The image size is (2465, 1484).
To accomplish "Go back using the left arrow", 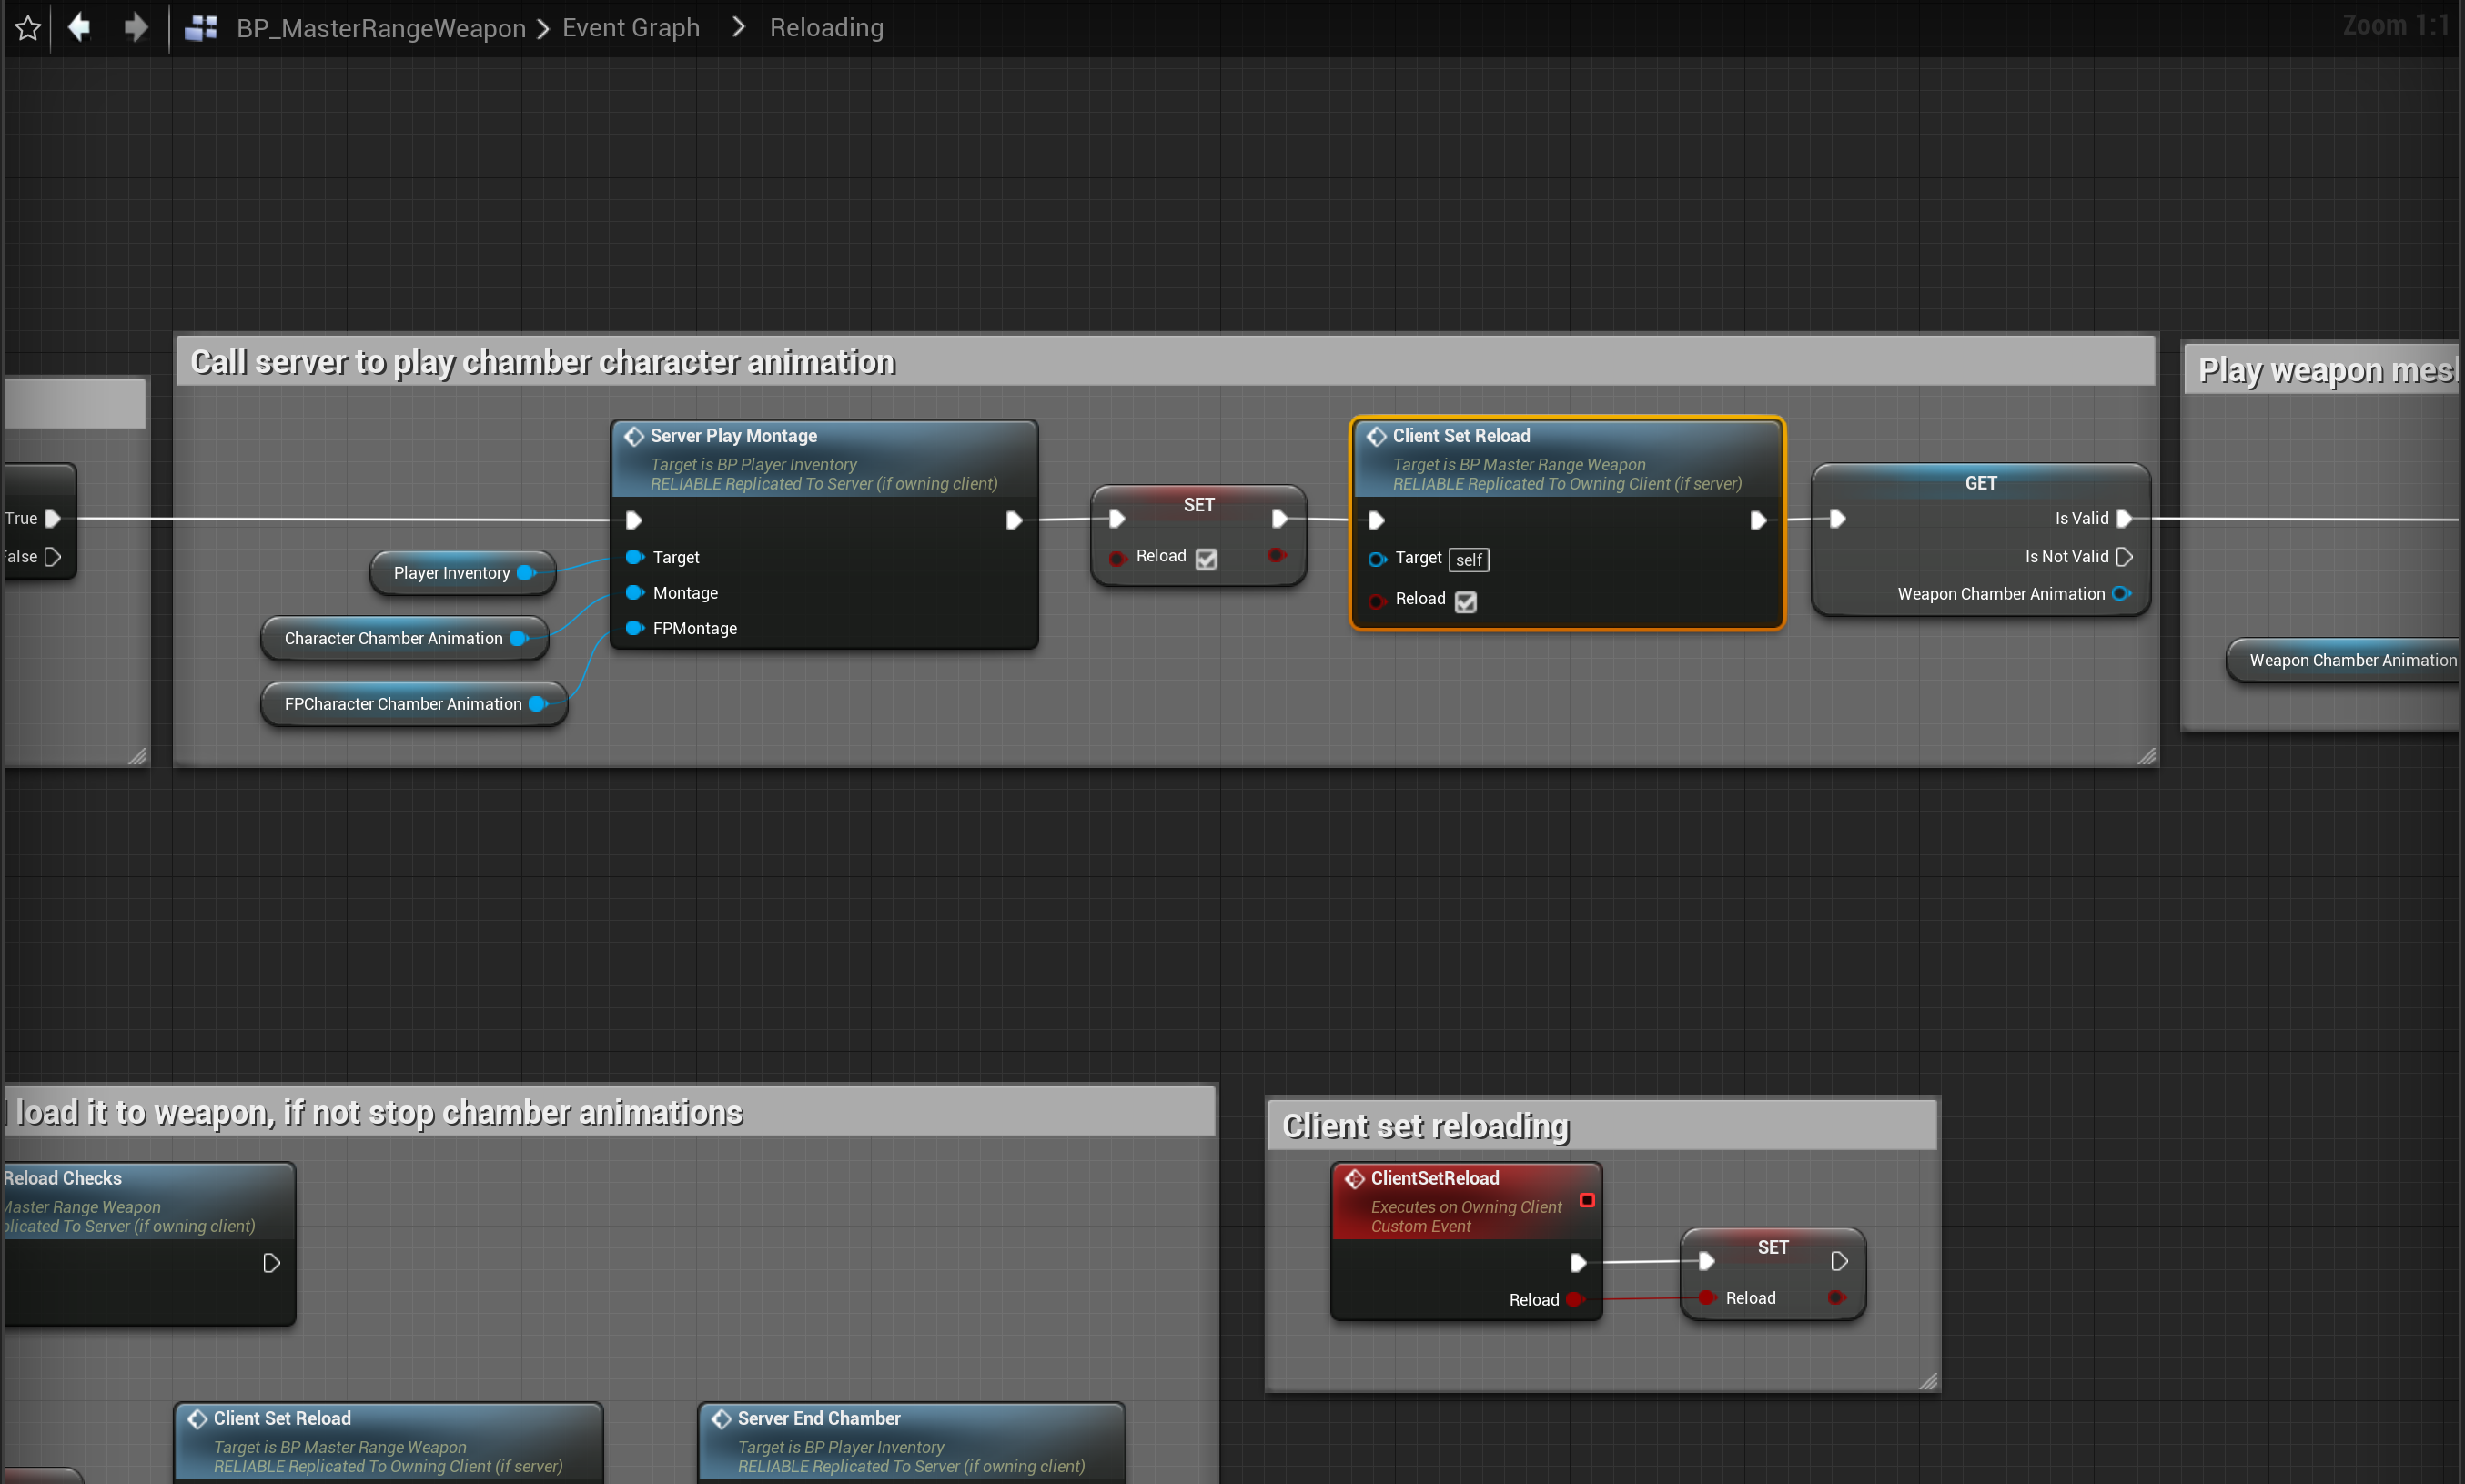I will coord(80,27).
